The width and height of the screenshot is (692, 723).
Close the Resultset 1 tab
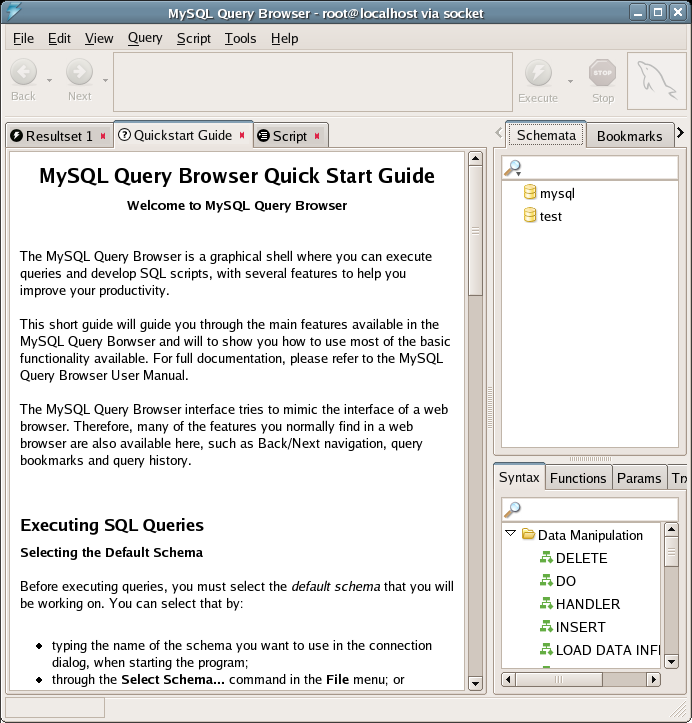(103, 136)
